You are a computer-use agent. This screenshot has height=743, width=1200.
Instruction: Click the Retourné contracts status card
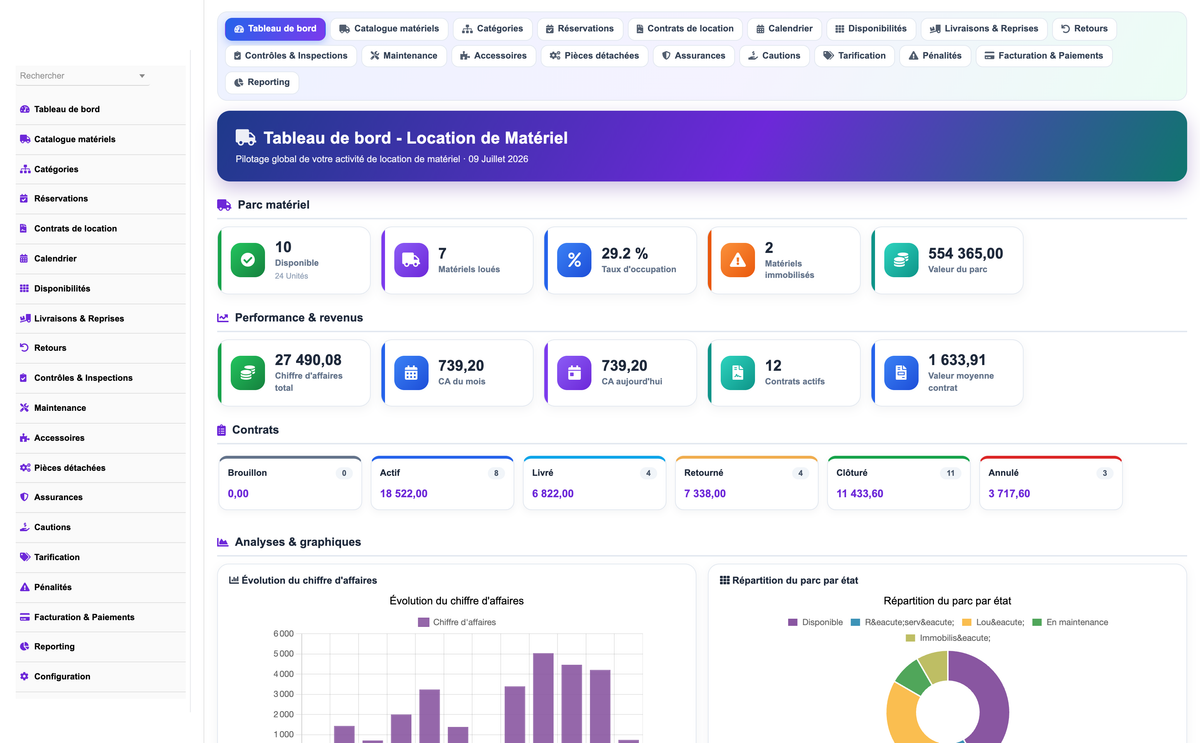coord(746,483)
